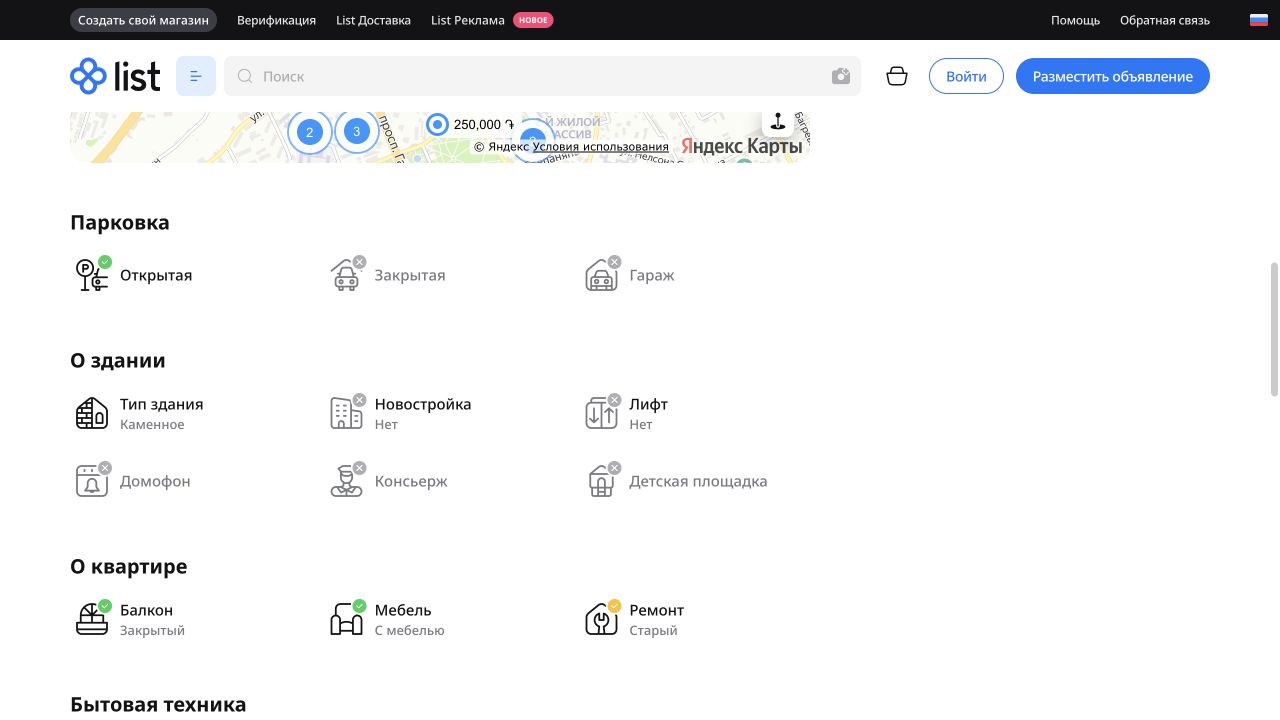Click Создать свой магазин button
The image size is (1280, 720).
(x=143, y=20)
